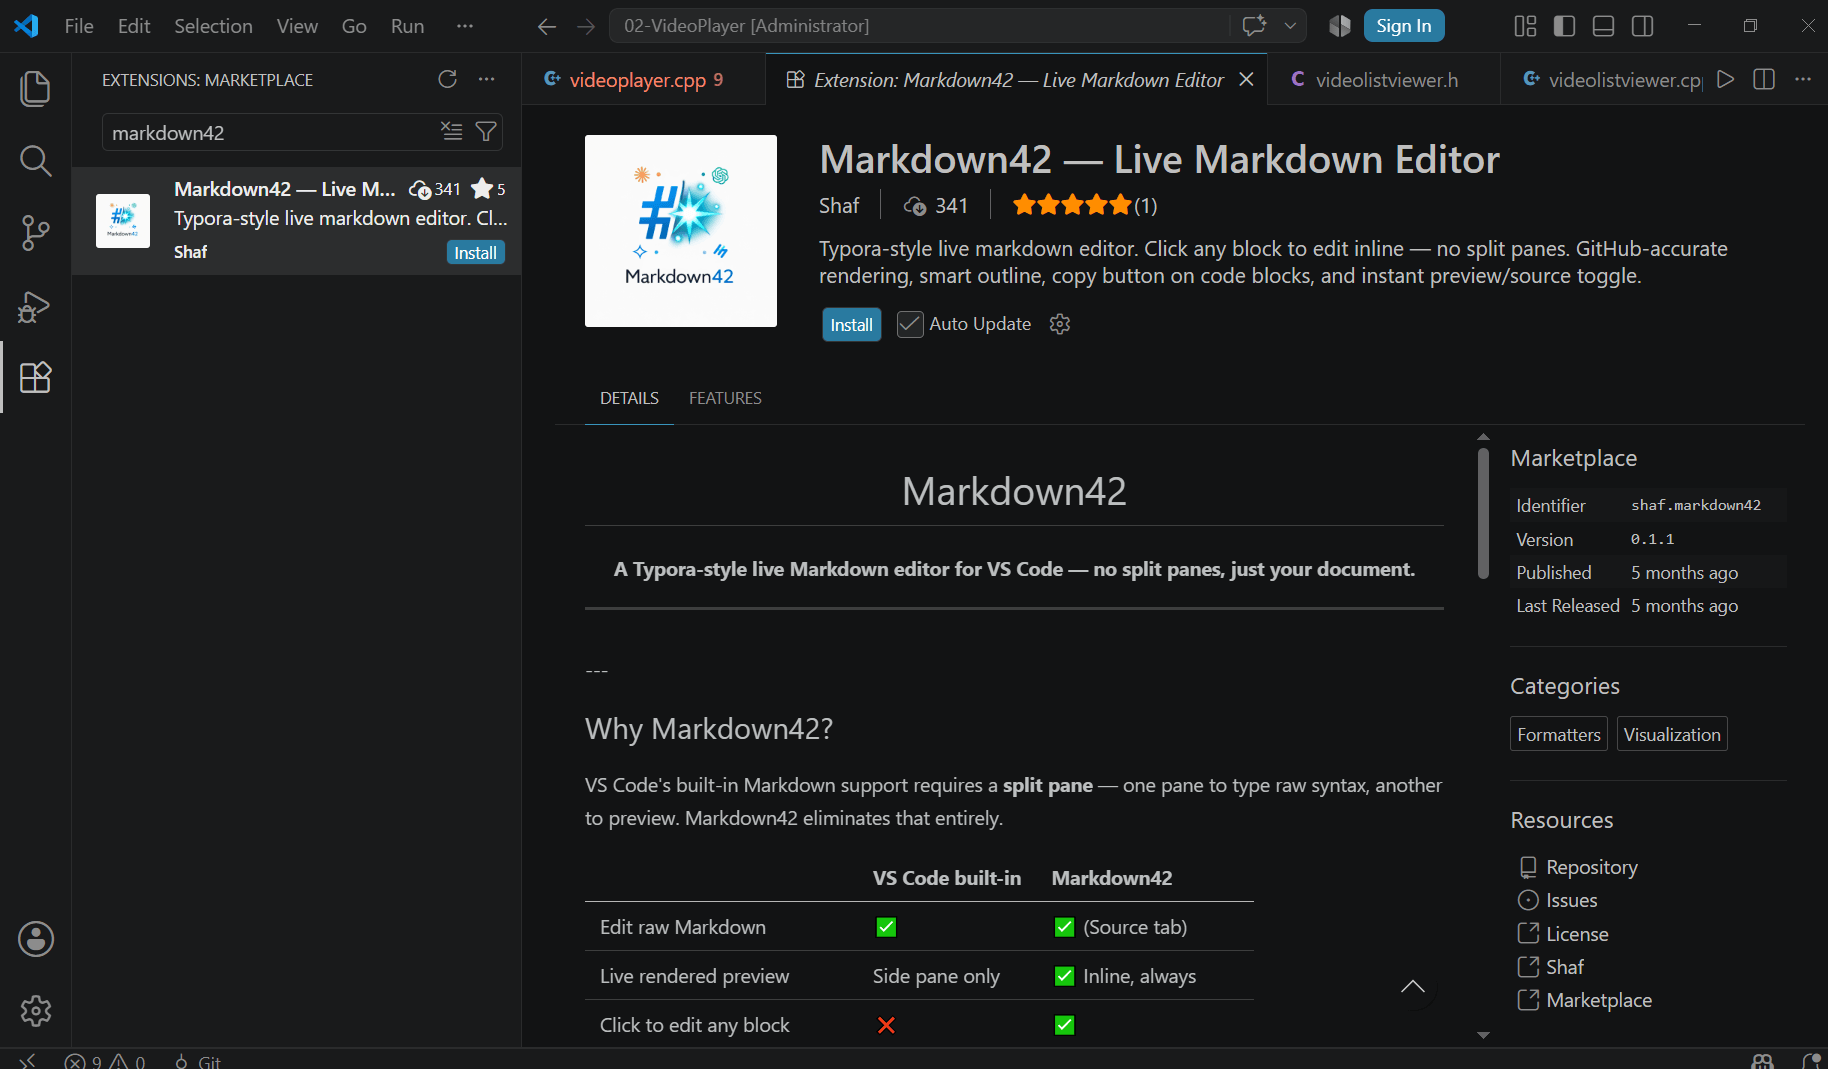
Task: Open the Search view in activity bar
Action: (x=35, y=160)
